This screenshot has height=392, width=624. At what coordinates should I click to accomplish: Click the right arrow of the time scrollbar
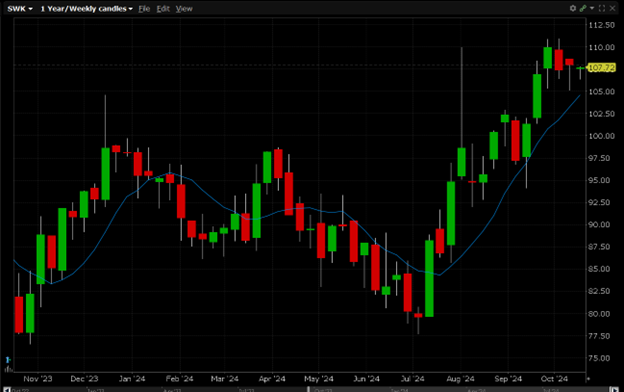click(x=615, y=390)
